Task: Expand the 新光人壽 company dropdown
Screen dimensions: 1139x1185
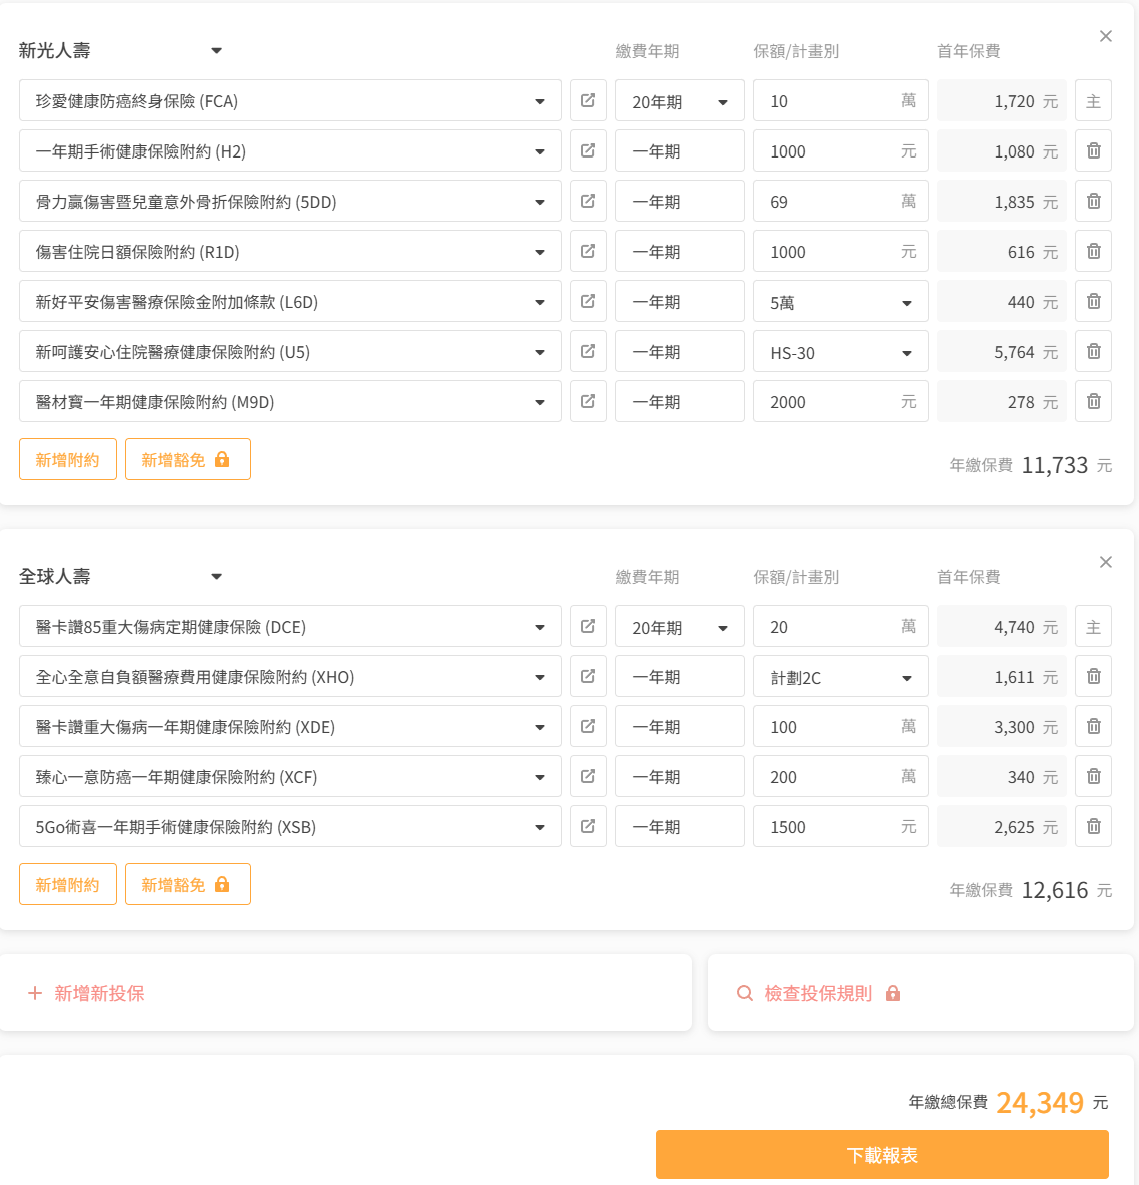Action: [x=216, y=51]
